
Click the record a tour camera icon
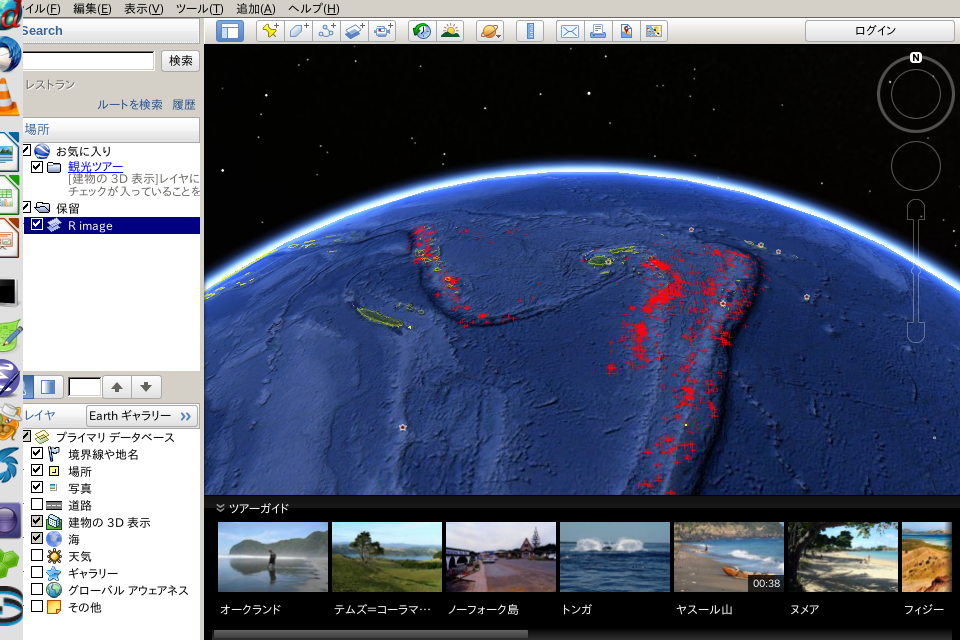pos(383,31)
